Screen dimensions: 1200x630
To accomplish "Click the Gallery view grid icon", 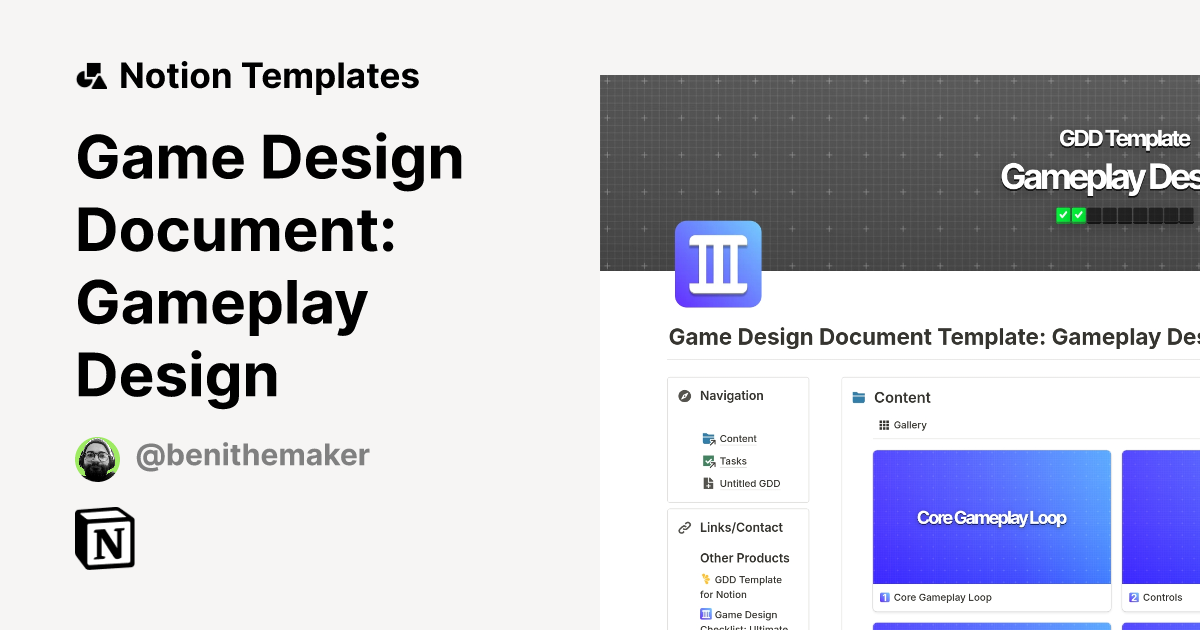I will (883, 425).
